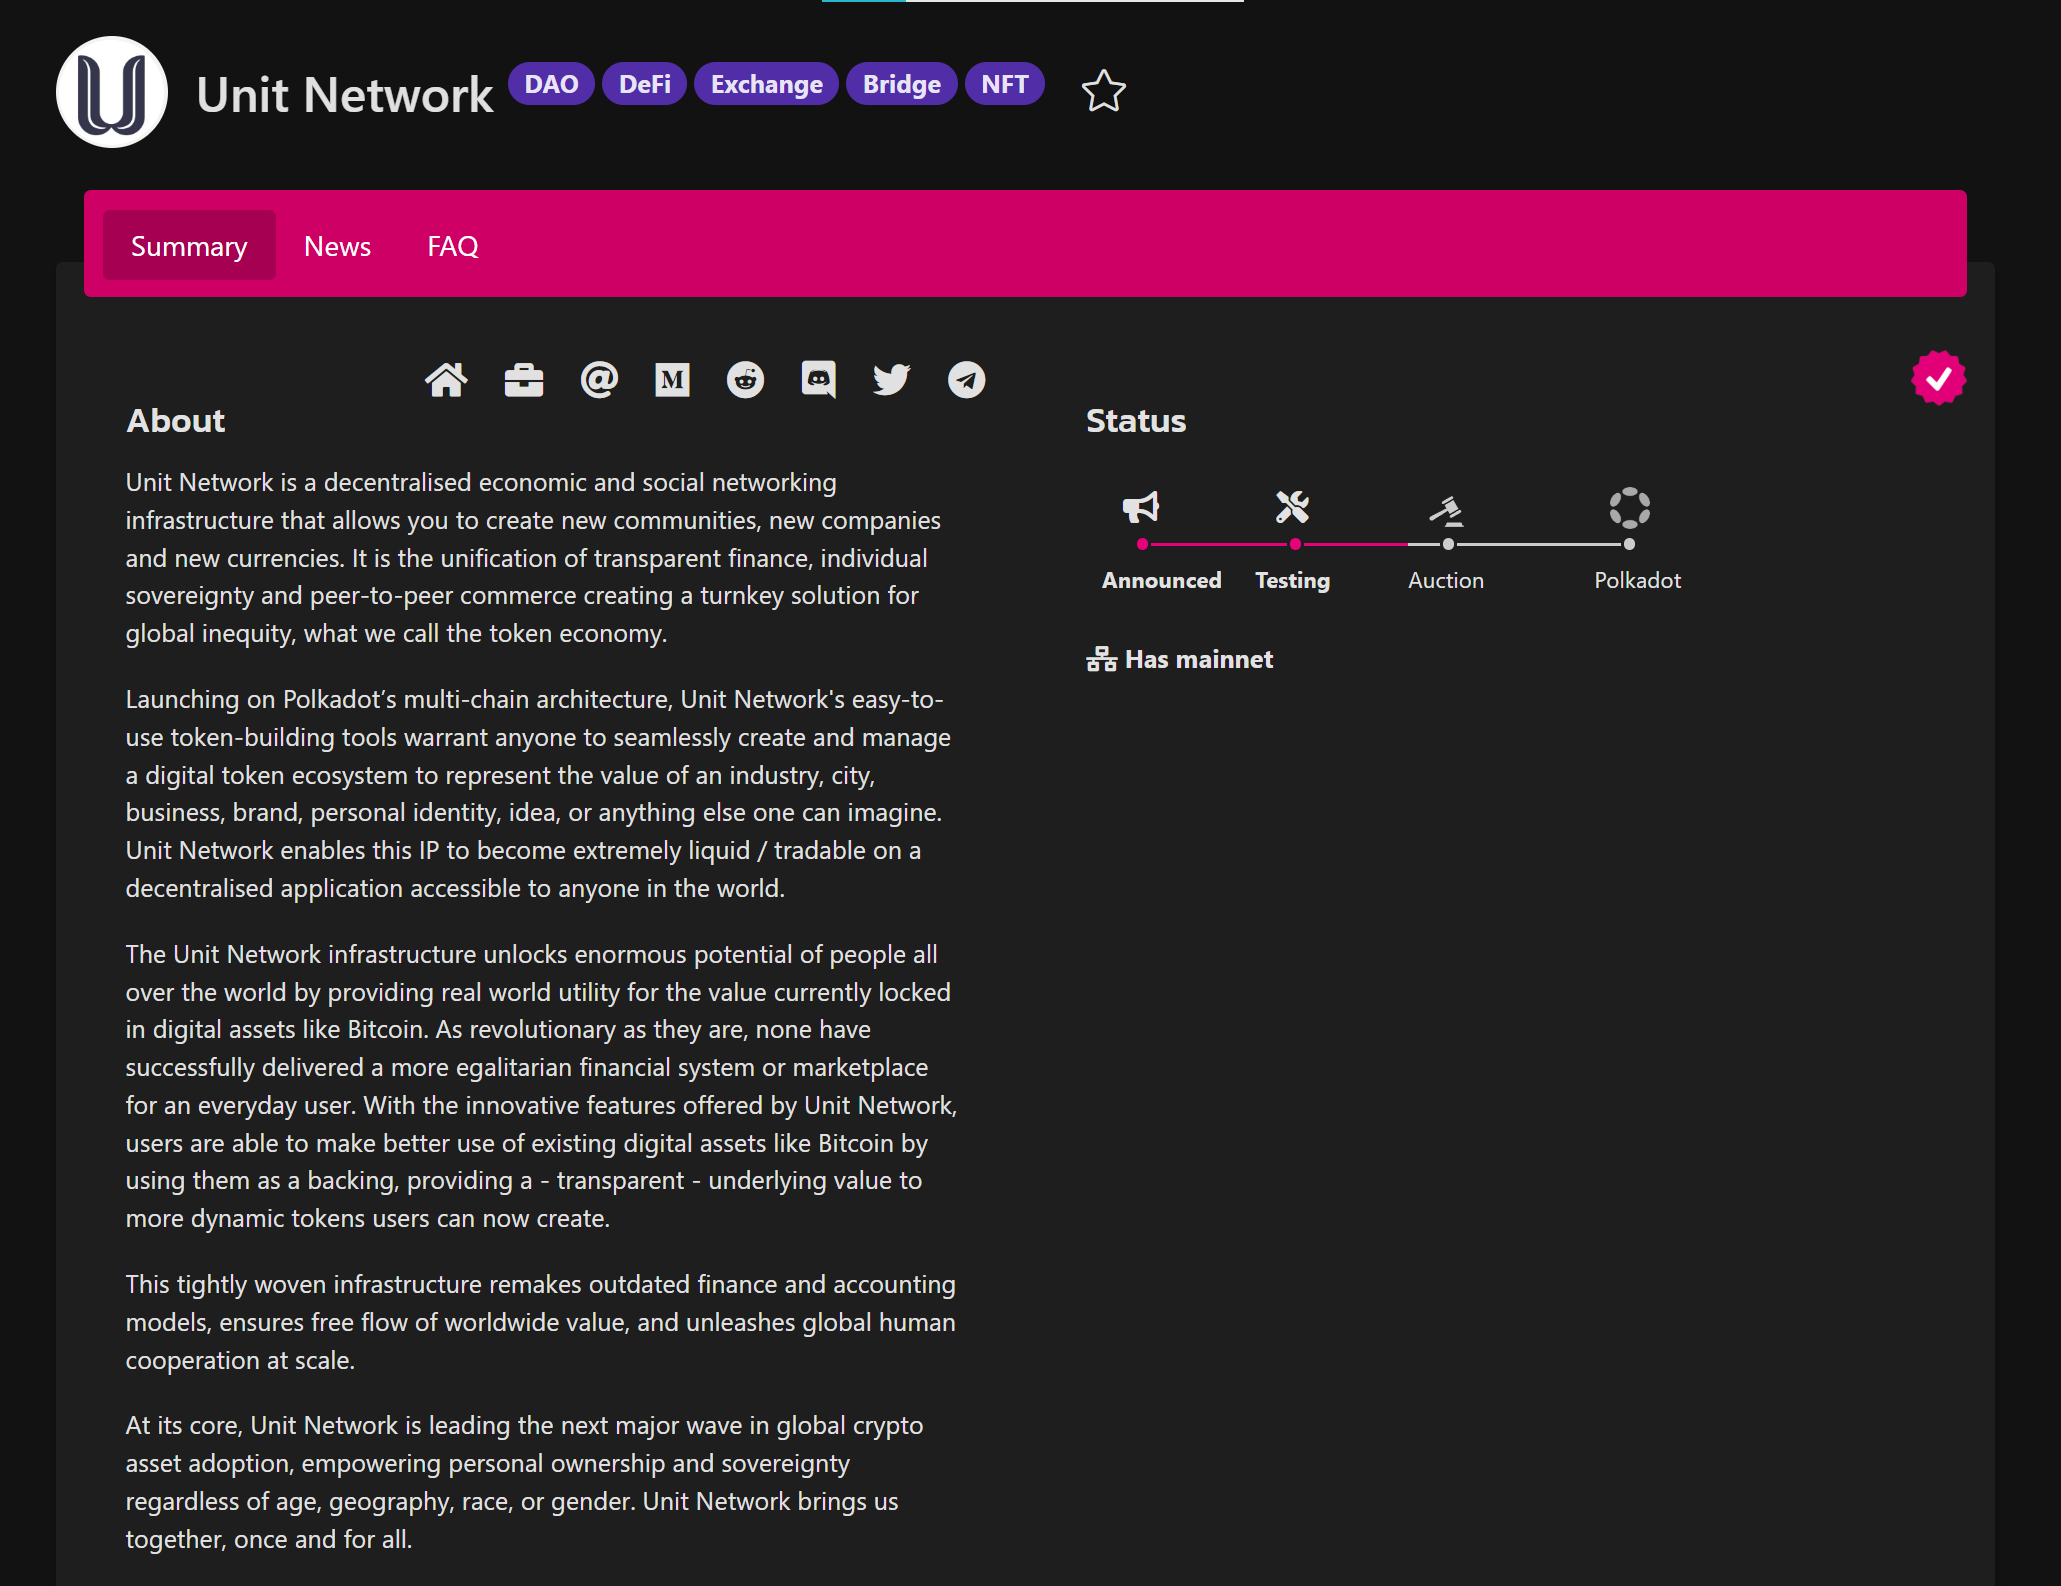The height and width of the screenshot is (1586, 2061).
Task: Open the Reddit community icon
Action: coord(745,380)
